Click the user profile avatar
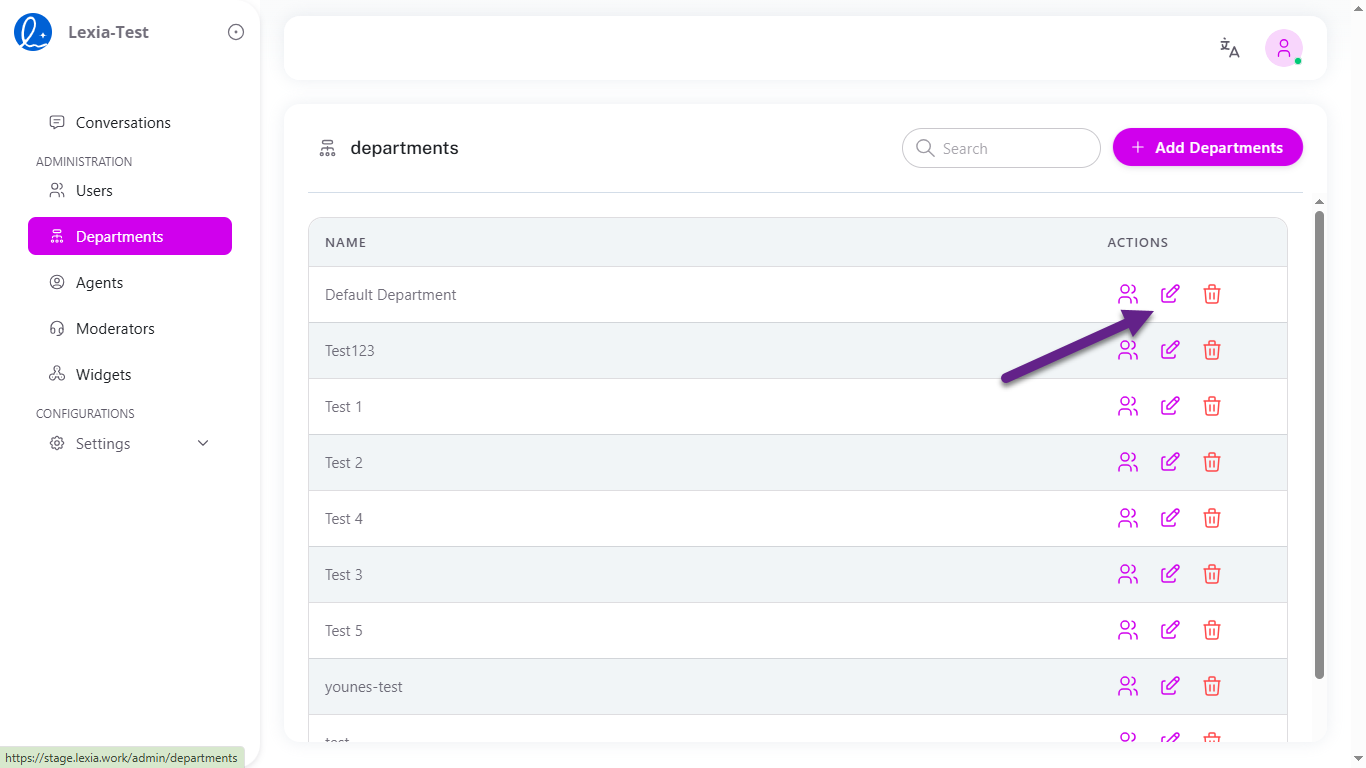The height and width of the screenshot is (768, 1366). (1284, 48)
